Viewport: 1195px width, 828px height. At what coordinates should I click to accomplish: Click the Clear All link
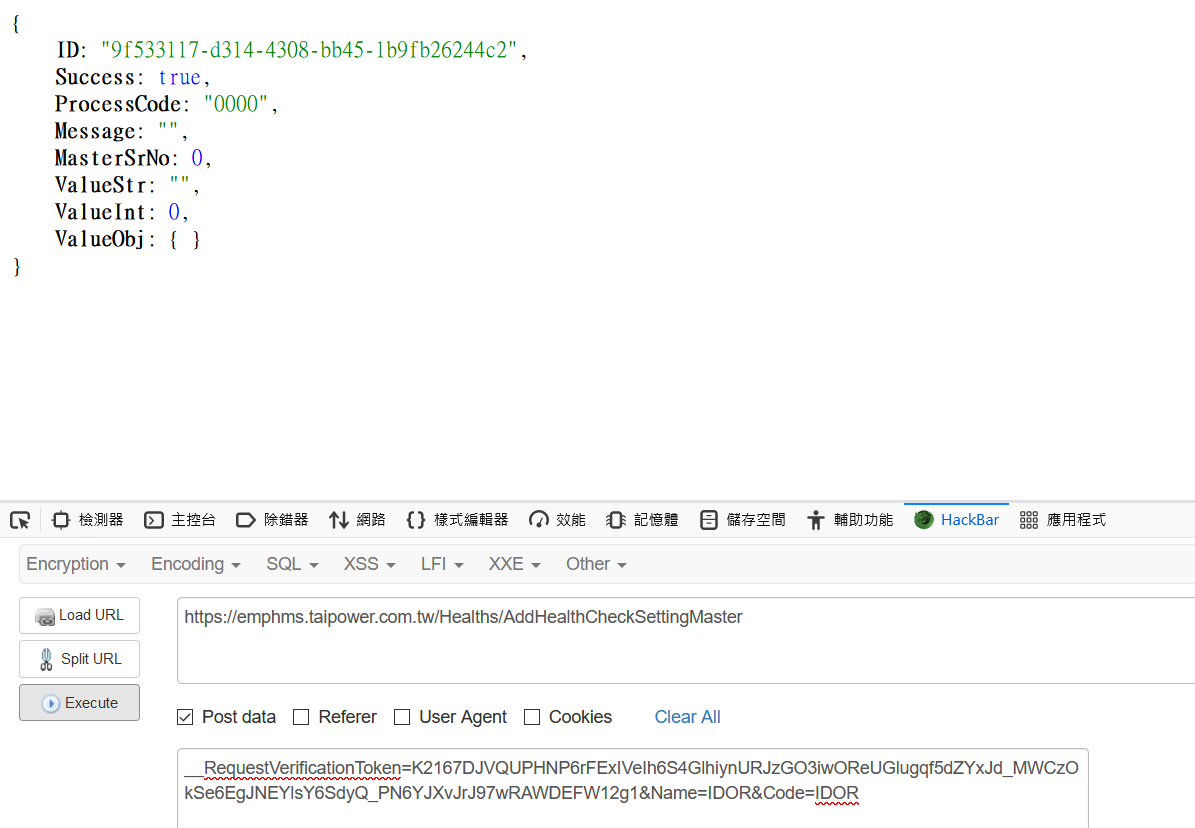[687, 717]
